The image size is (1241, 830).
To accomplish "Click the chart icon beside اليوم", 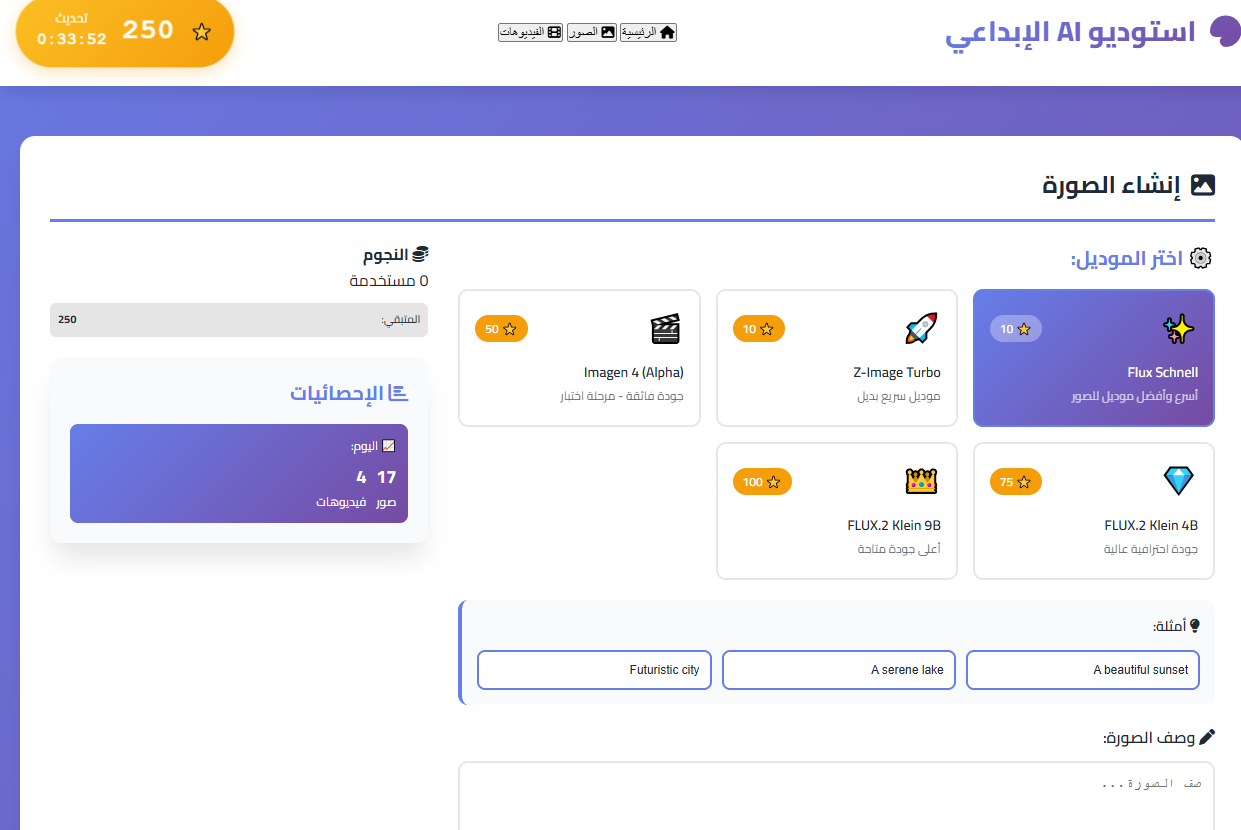I will 389,446.
